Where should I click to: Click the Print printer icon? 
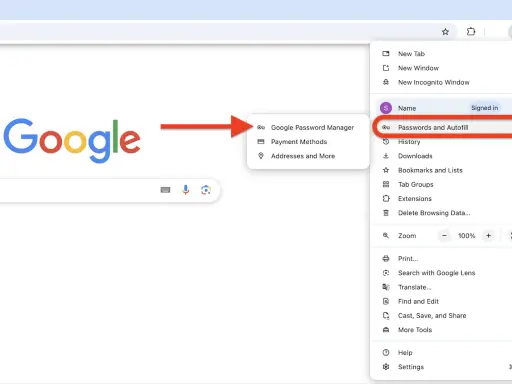(x=386, y=259)
